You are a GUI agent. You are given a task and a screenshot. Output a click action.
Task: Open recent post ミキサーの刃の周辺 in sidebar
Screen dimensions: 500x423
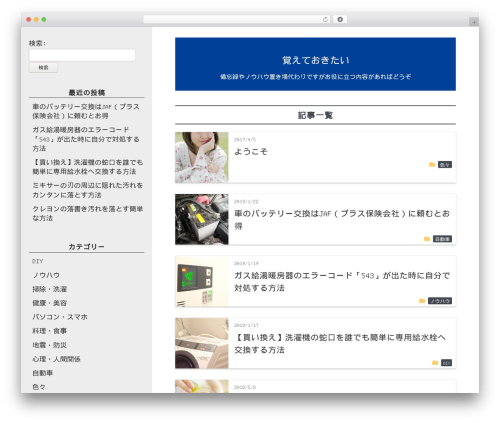click(x=87, y=190)
